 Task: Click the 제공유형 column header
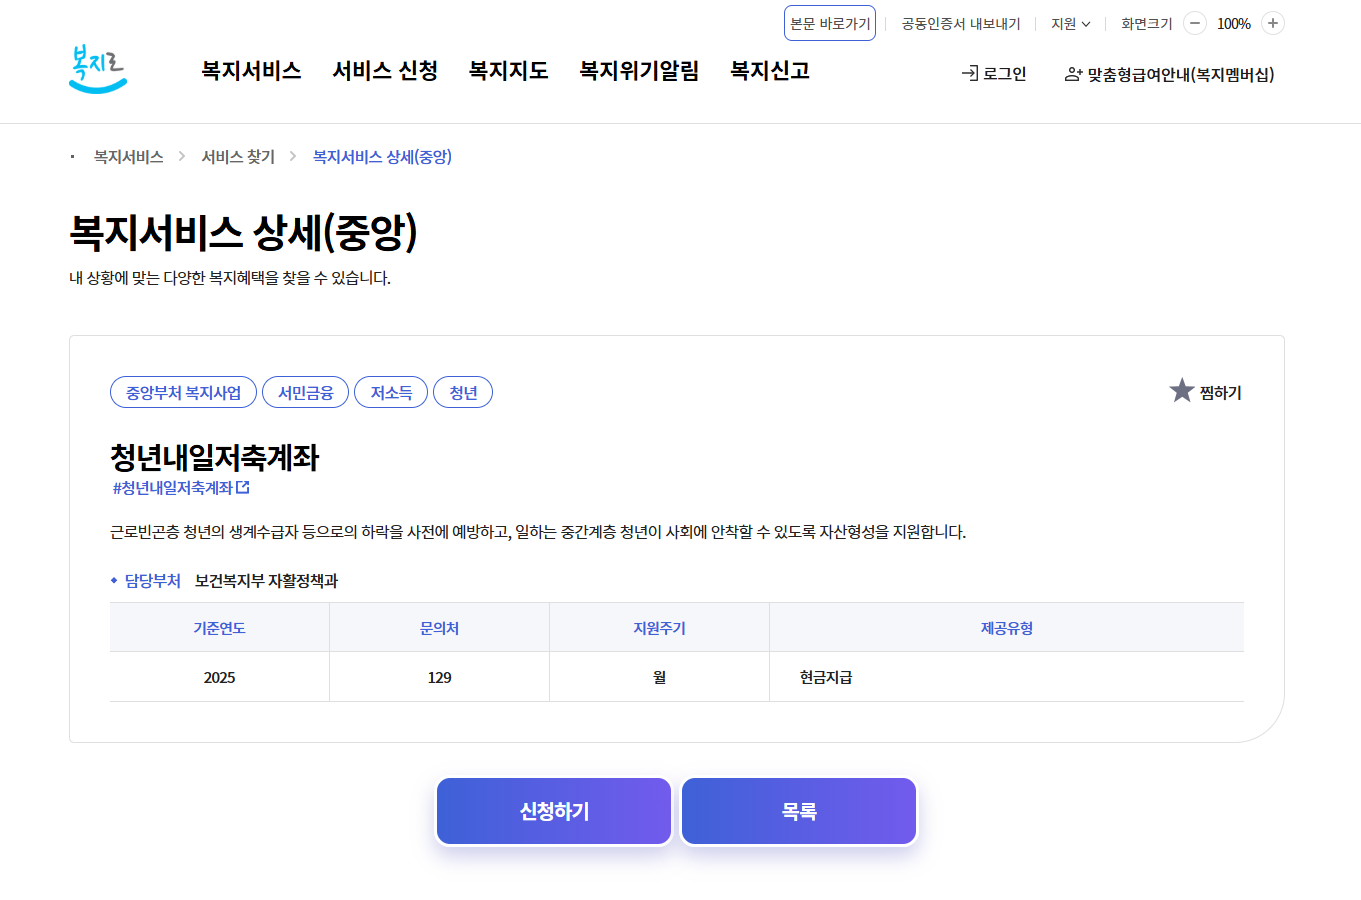[1007, 628]
